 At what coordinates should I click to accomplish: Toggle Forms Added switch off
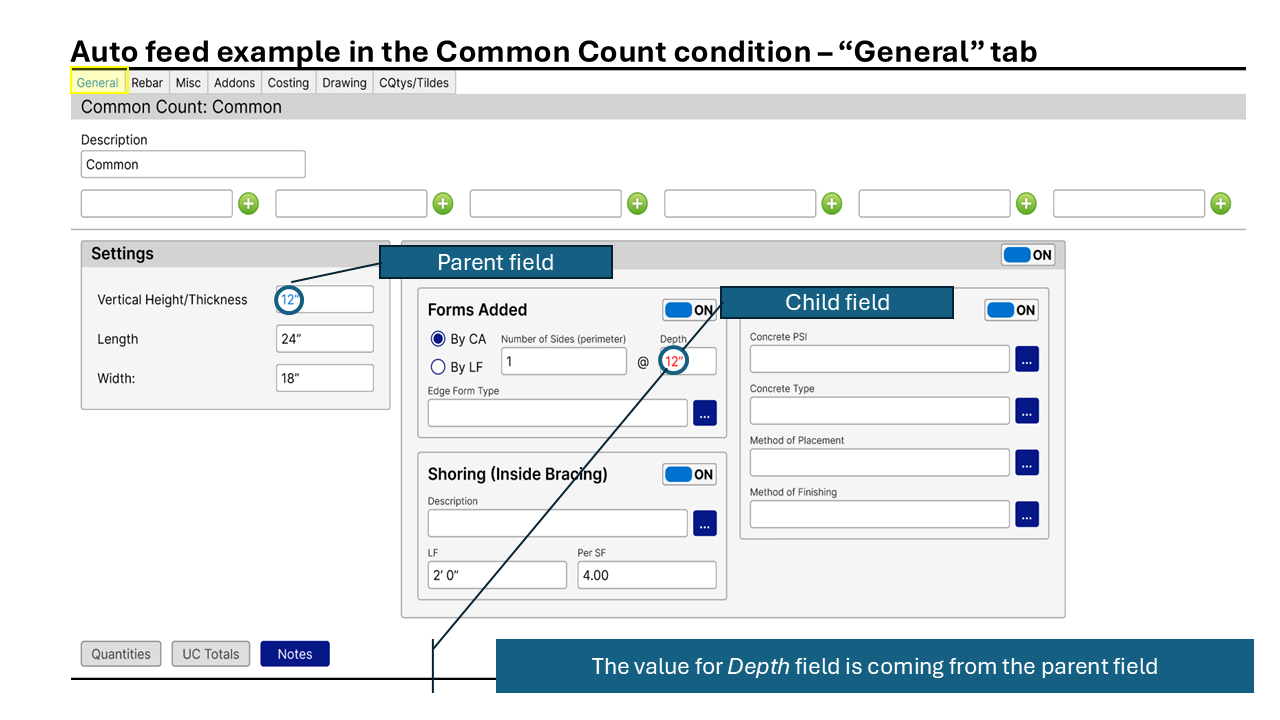tap(689, 310)
